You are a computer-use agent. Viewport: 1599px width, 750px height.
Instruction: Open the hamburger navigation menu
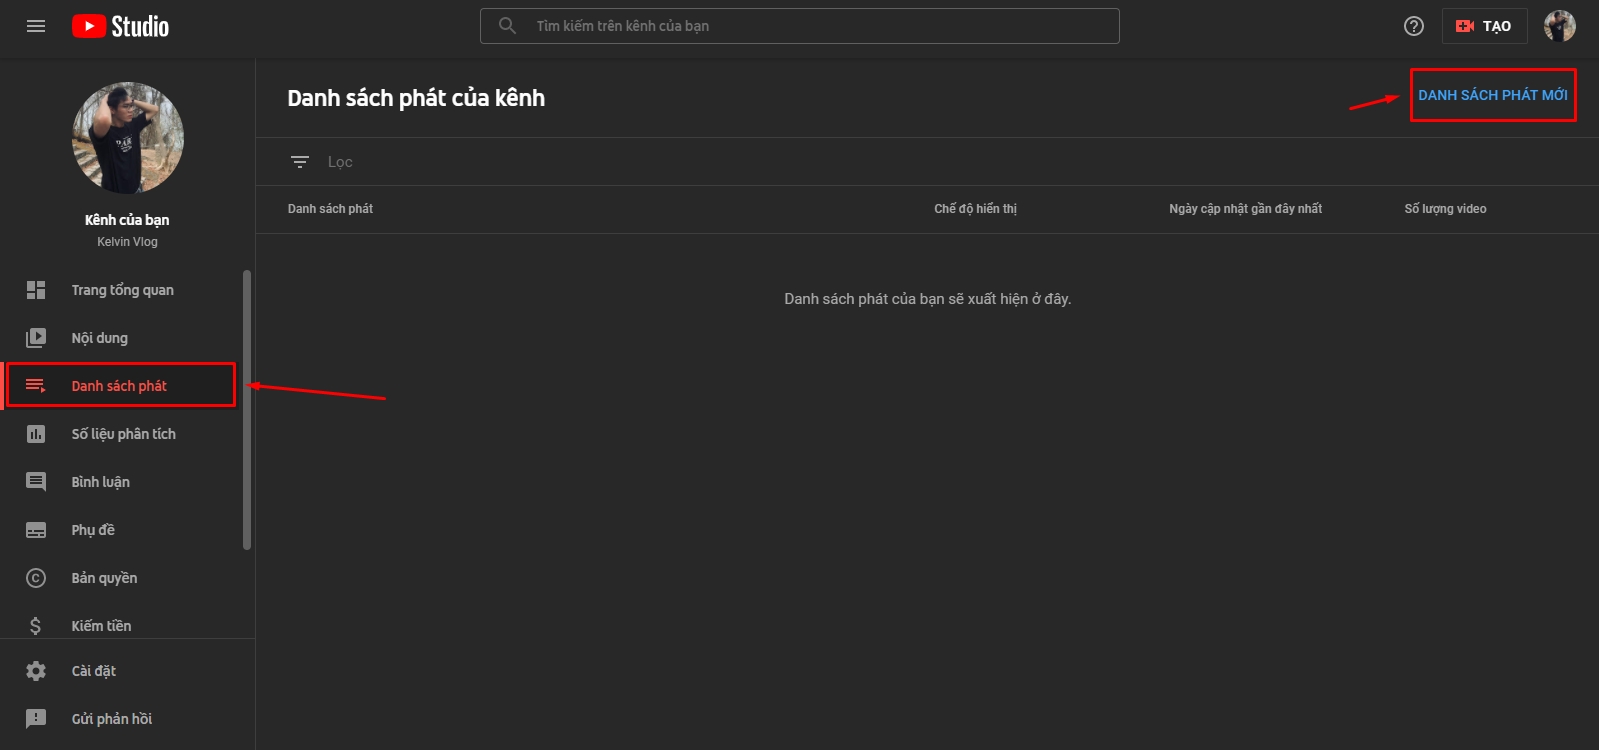click(x=36, y=26)
